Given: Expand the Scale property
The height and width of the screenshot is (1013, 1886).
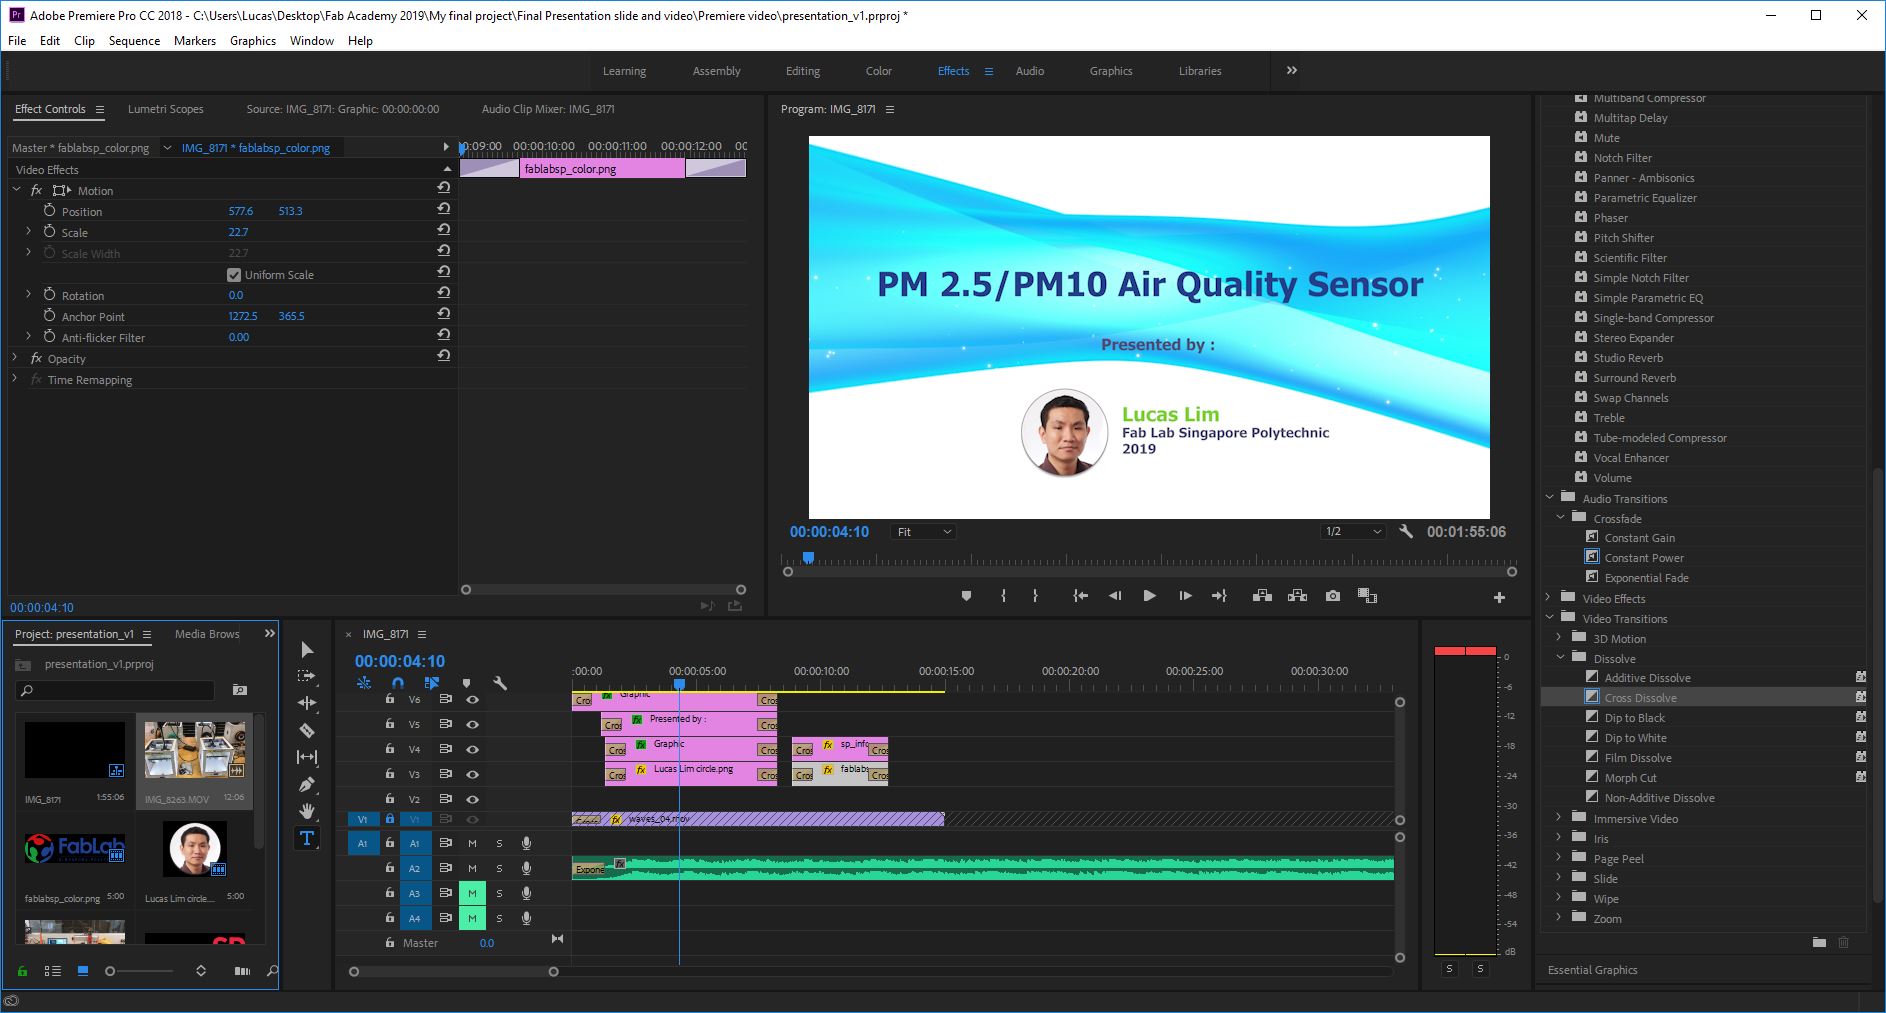Looking at the screenshot, I should pyautogui.click(x=28, y=231).
